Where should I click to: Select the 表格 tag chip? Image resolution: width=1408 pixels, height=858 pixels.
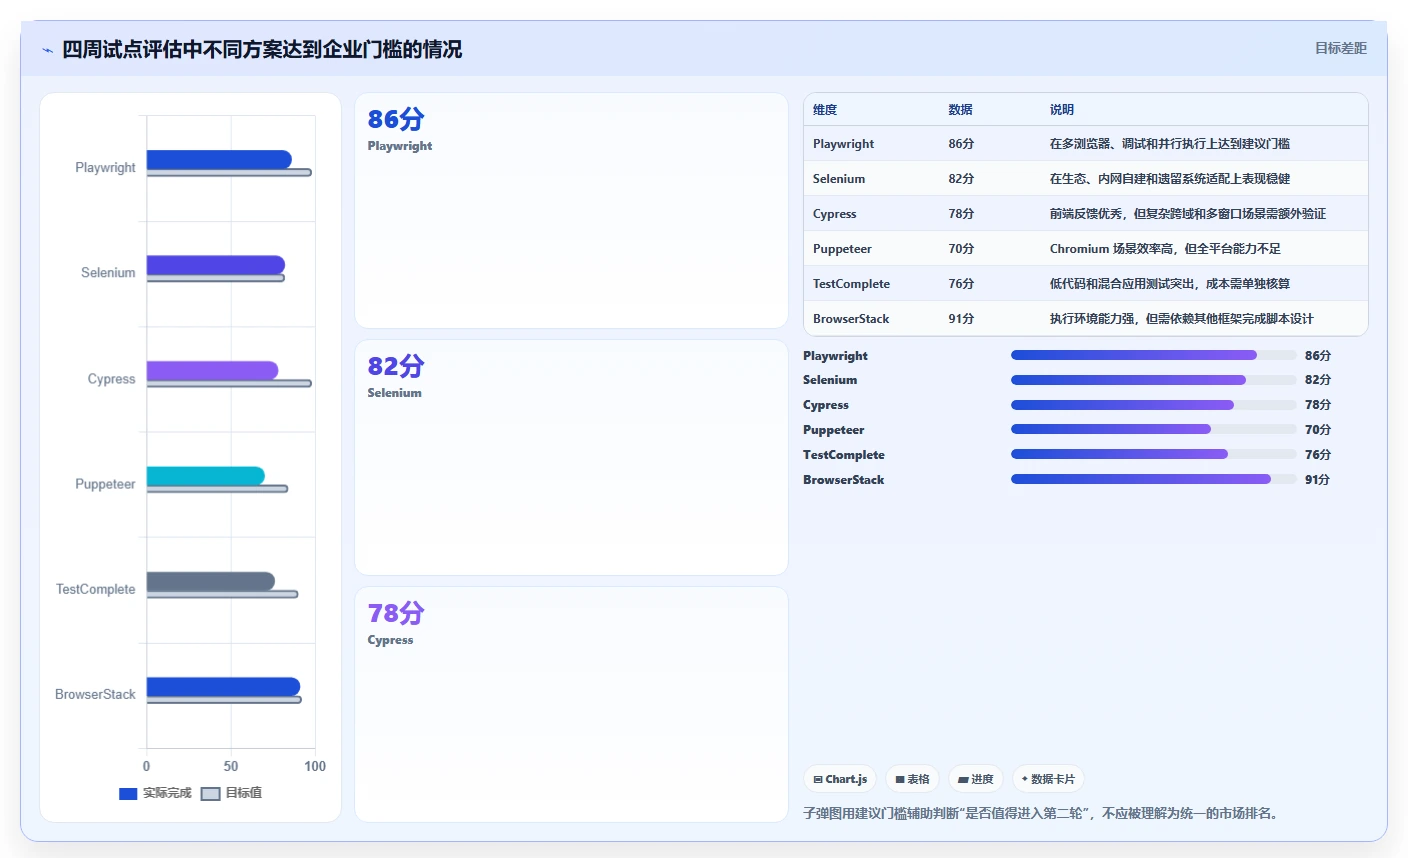pyautogui.click(x=912, y=779)
